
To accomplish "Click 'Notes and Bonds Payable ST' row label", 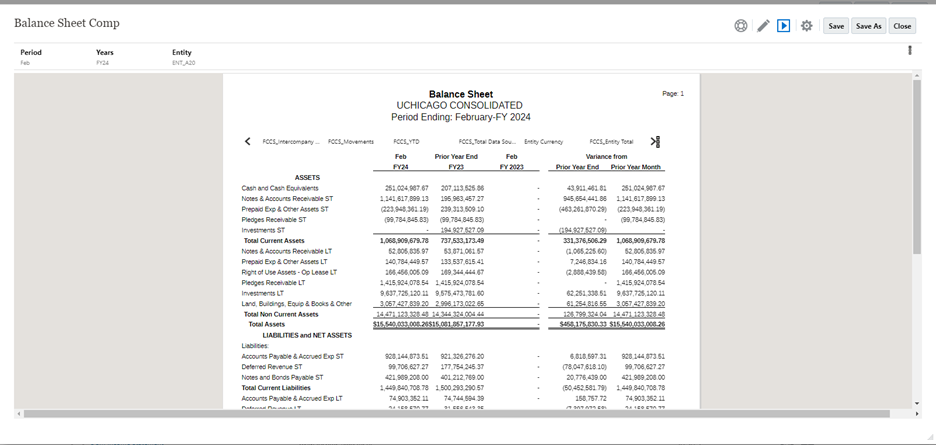I will [x=282, y=378].
